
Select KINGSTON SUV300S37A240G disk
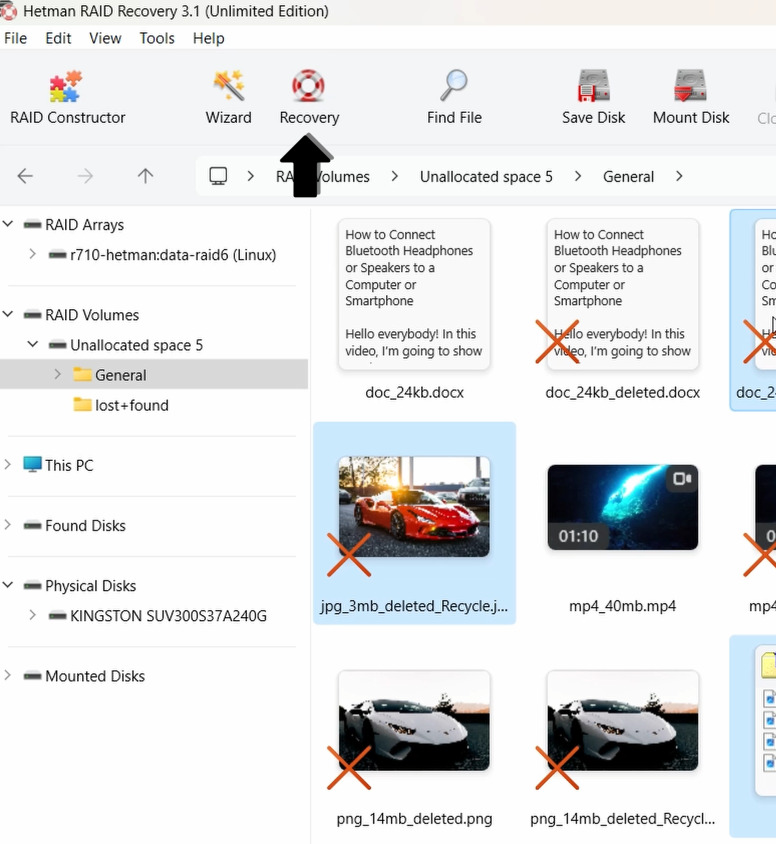tap(168, 616)
